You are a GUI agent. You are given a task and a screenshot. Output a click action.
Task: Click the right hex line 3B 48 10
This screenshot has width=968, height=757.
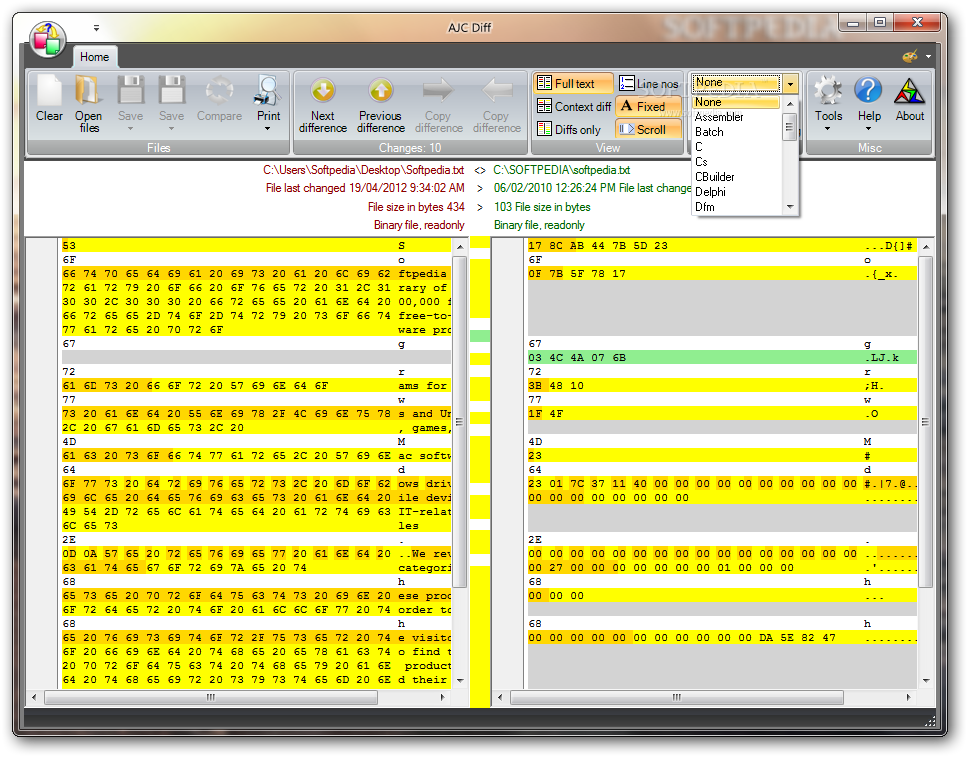[x=722, y=386]
